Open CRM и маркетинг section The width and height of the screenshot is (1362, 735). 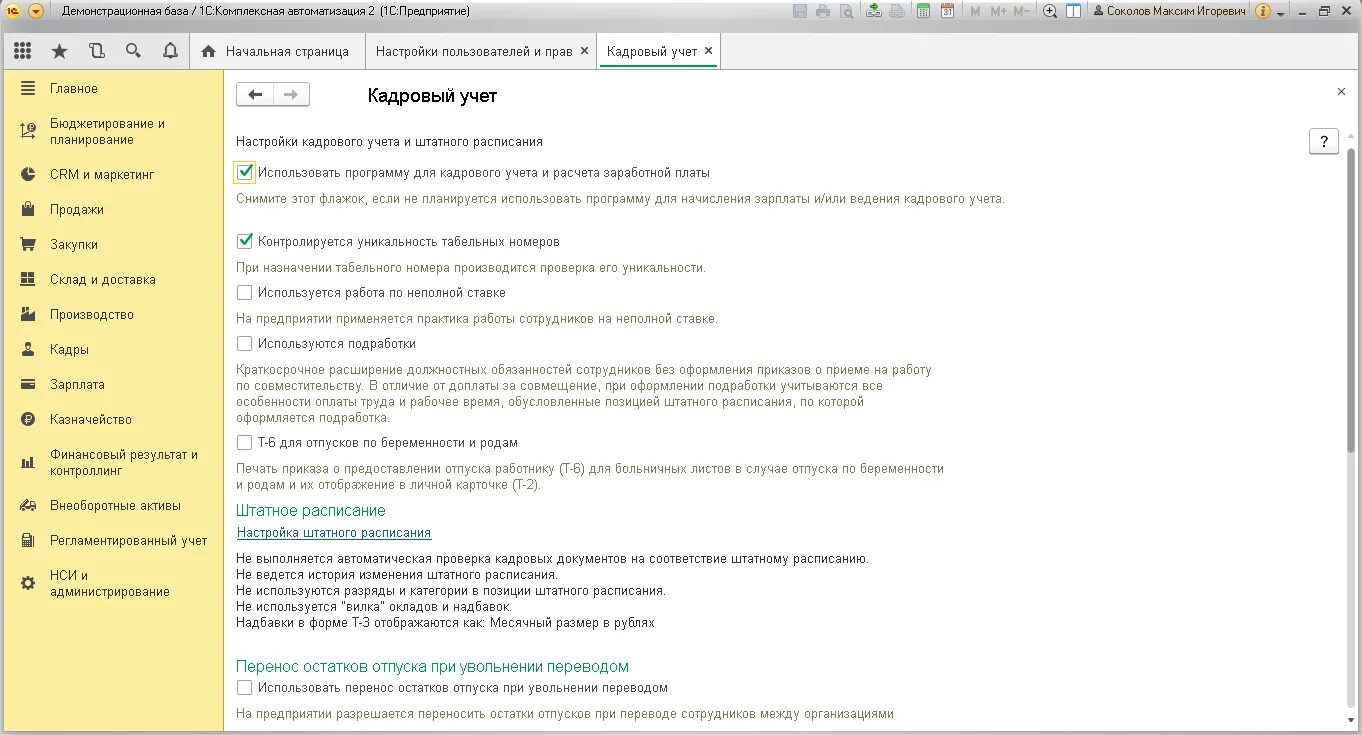pos(113,174)
